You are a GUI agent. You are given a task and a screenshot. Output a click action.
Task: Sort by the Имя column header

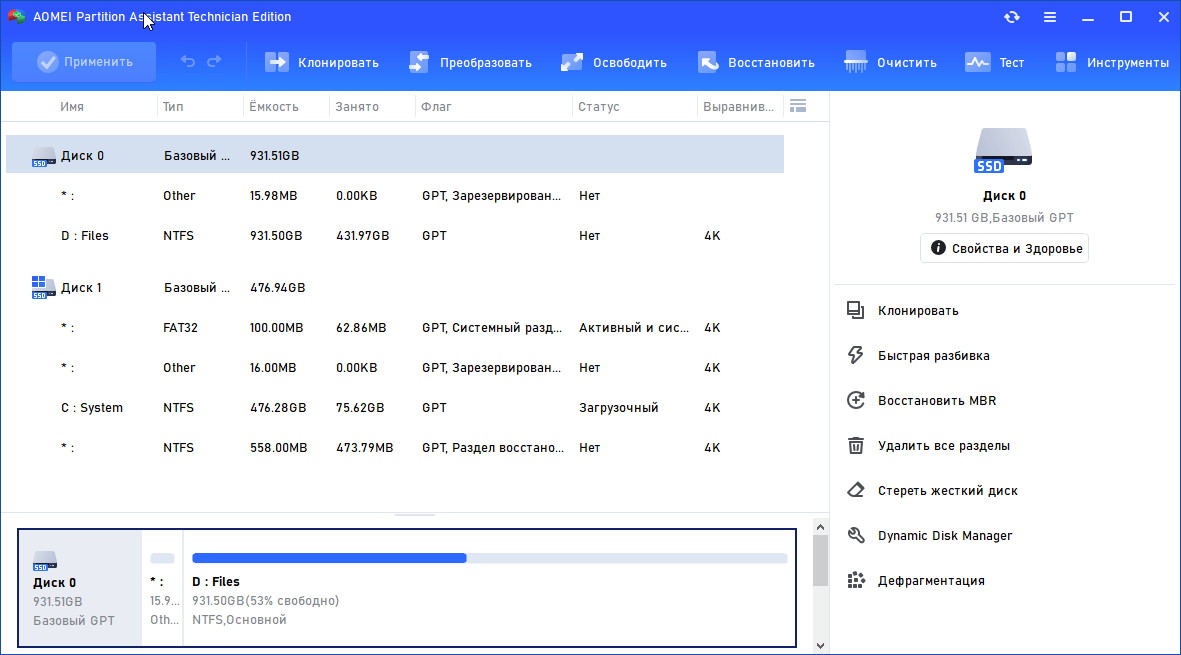(72, 107)
